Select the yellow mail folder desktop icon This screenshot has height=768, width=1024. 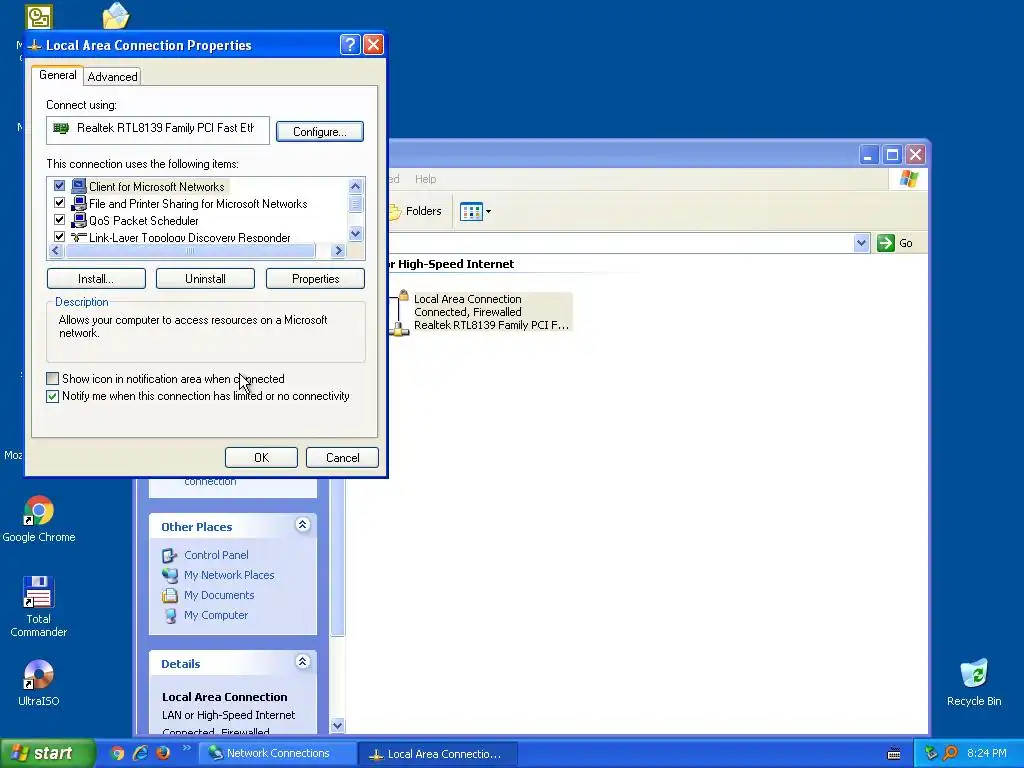(x=116, y=16)
